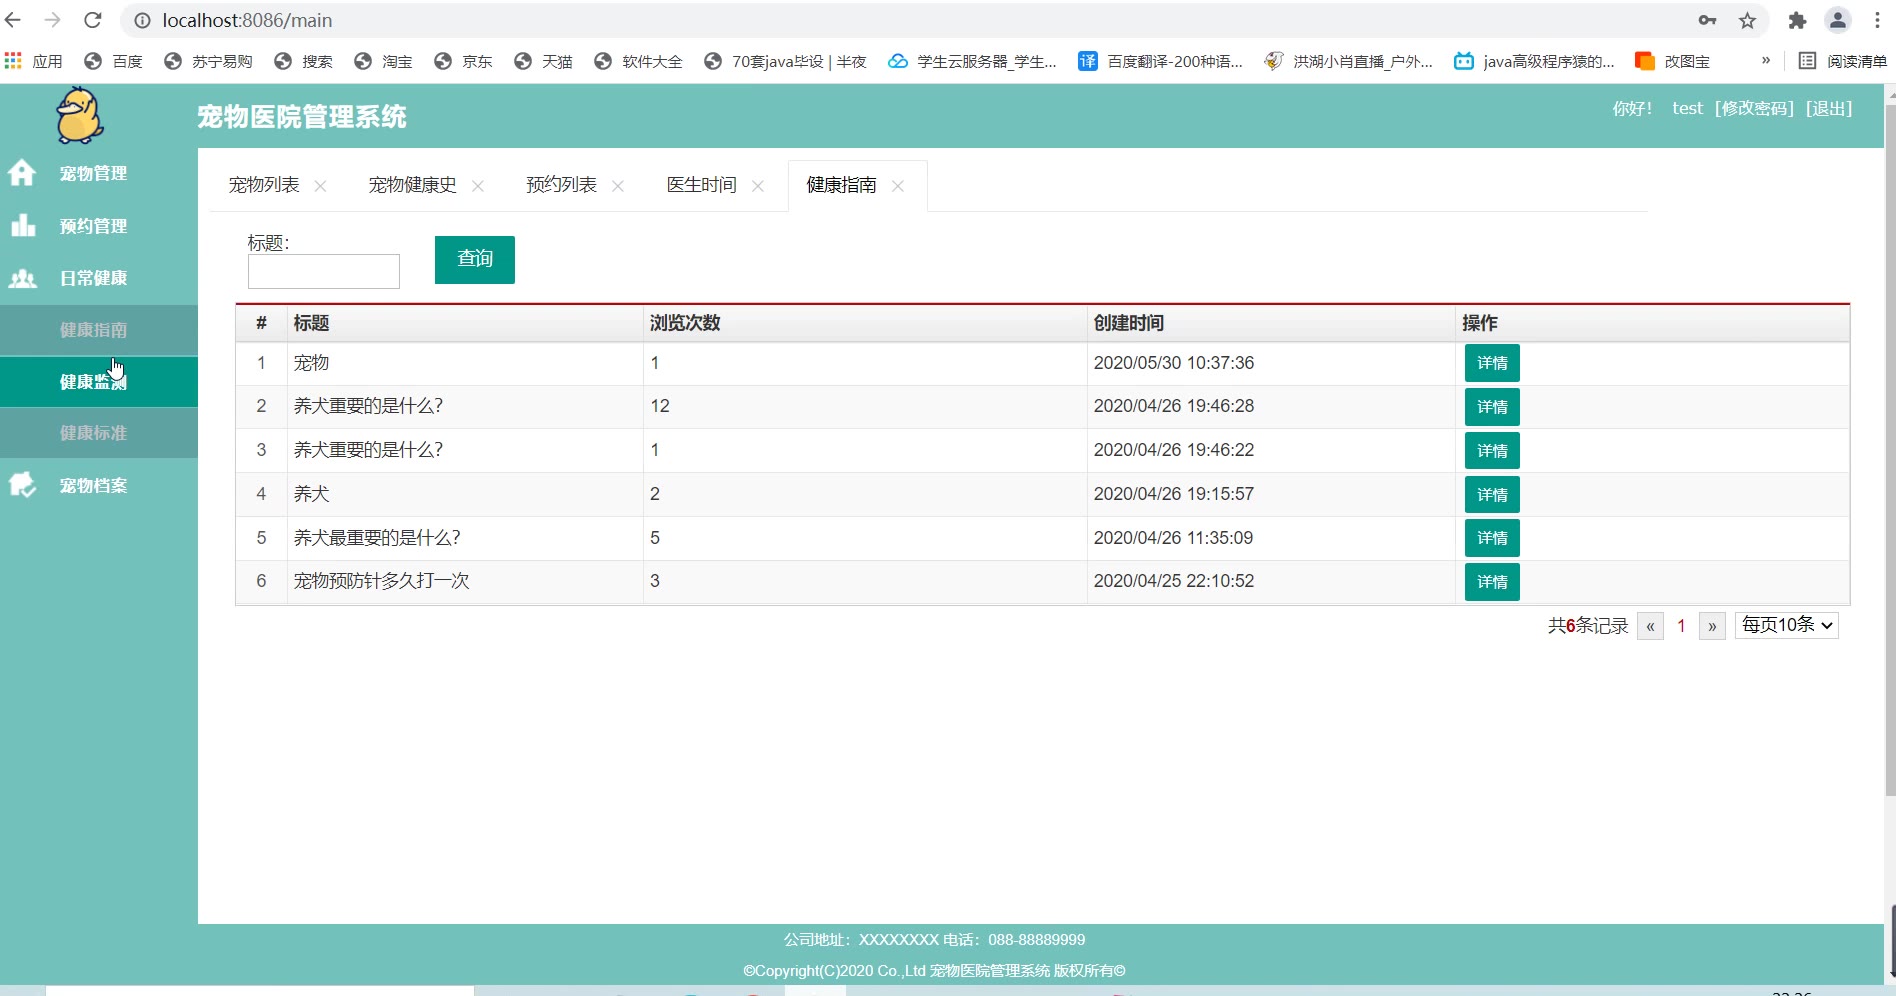
Task: Open 详情 for row 2 养犬重要的是什么
Action: 1492,407
